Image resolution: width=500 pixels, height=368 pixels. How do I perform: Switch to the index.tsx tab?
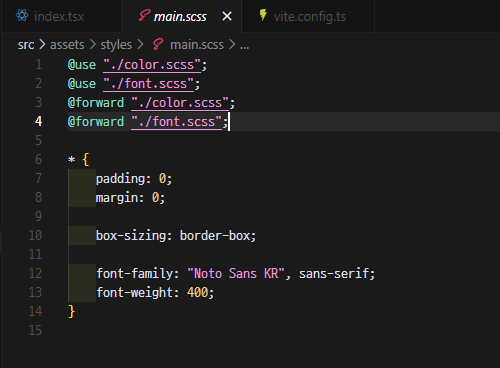(61, 16)
